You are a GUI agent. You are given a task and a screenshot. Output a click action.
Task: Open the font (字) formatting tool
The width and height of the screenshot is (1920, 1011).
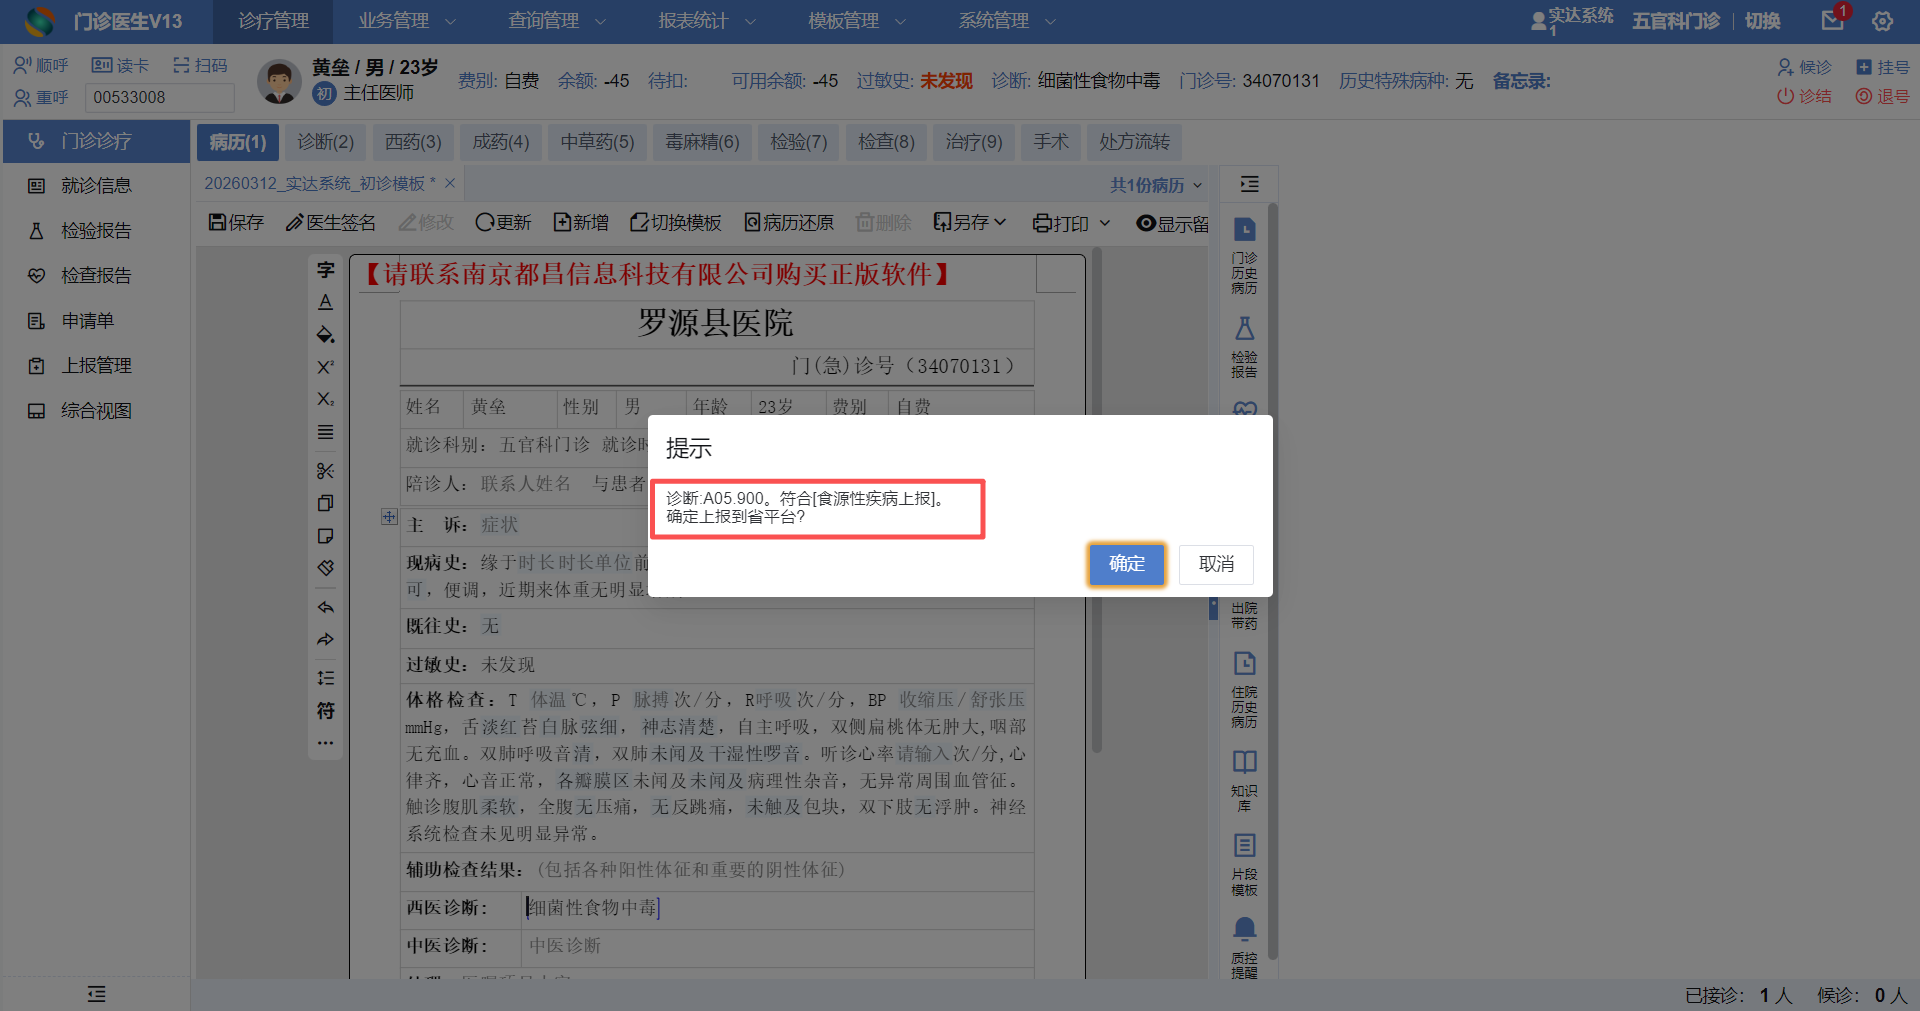pyautogui.click(x=326, y=270)
